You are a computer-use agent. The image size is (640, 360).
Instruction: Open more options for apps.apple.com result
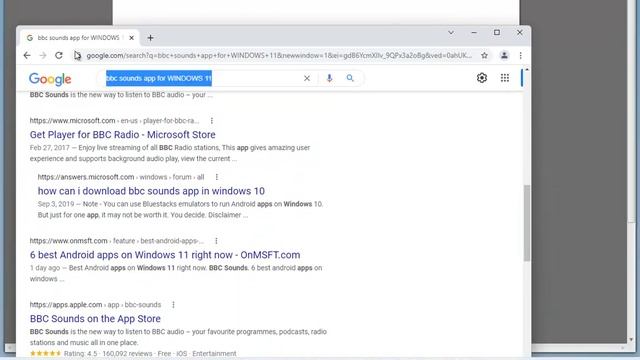tap(173, 305)
